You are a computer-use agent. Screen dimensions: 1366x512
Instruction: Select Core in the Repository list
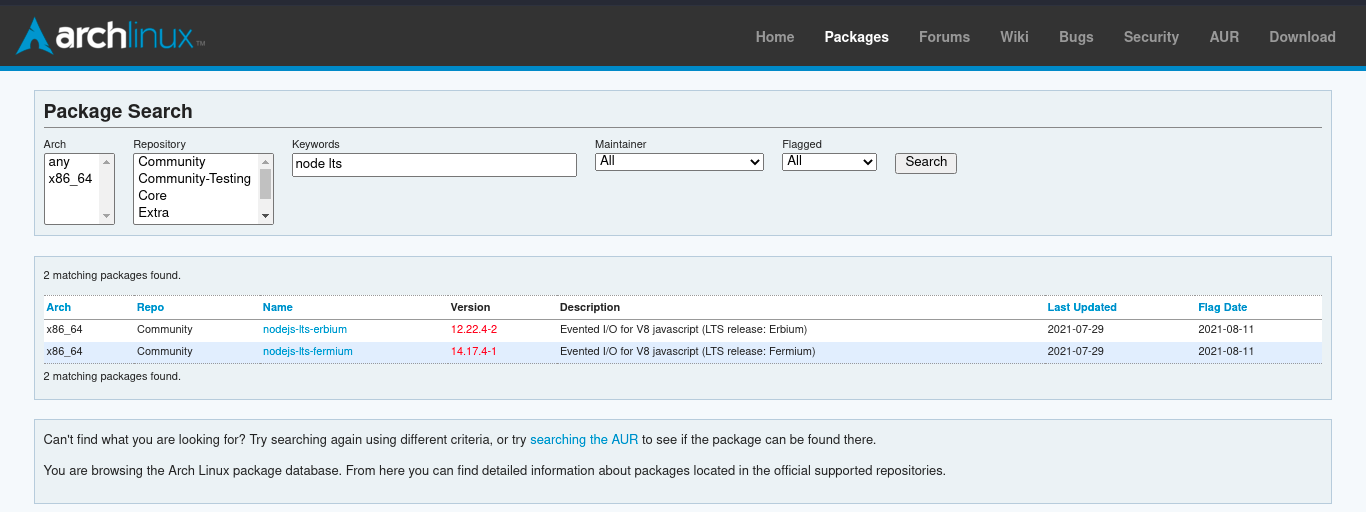coord(196,196)
